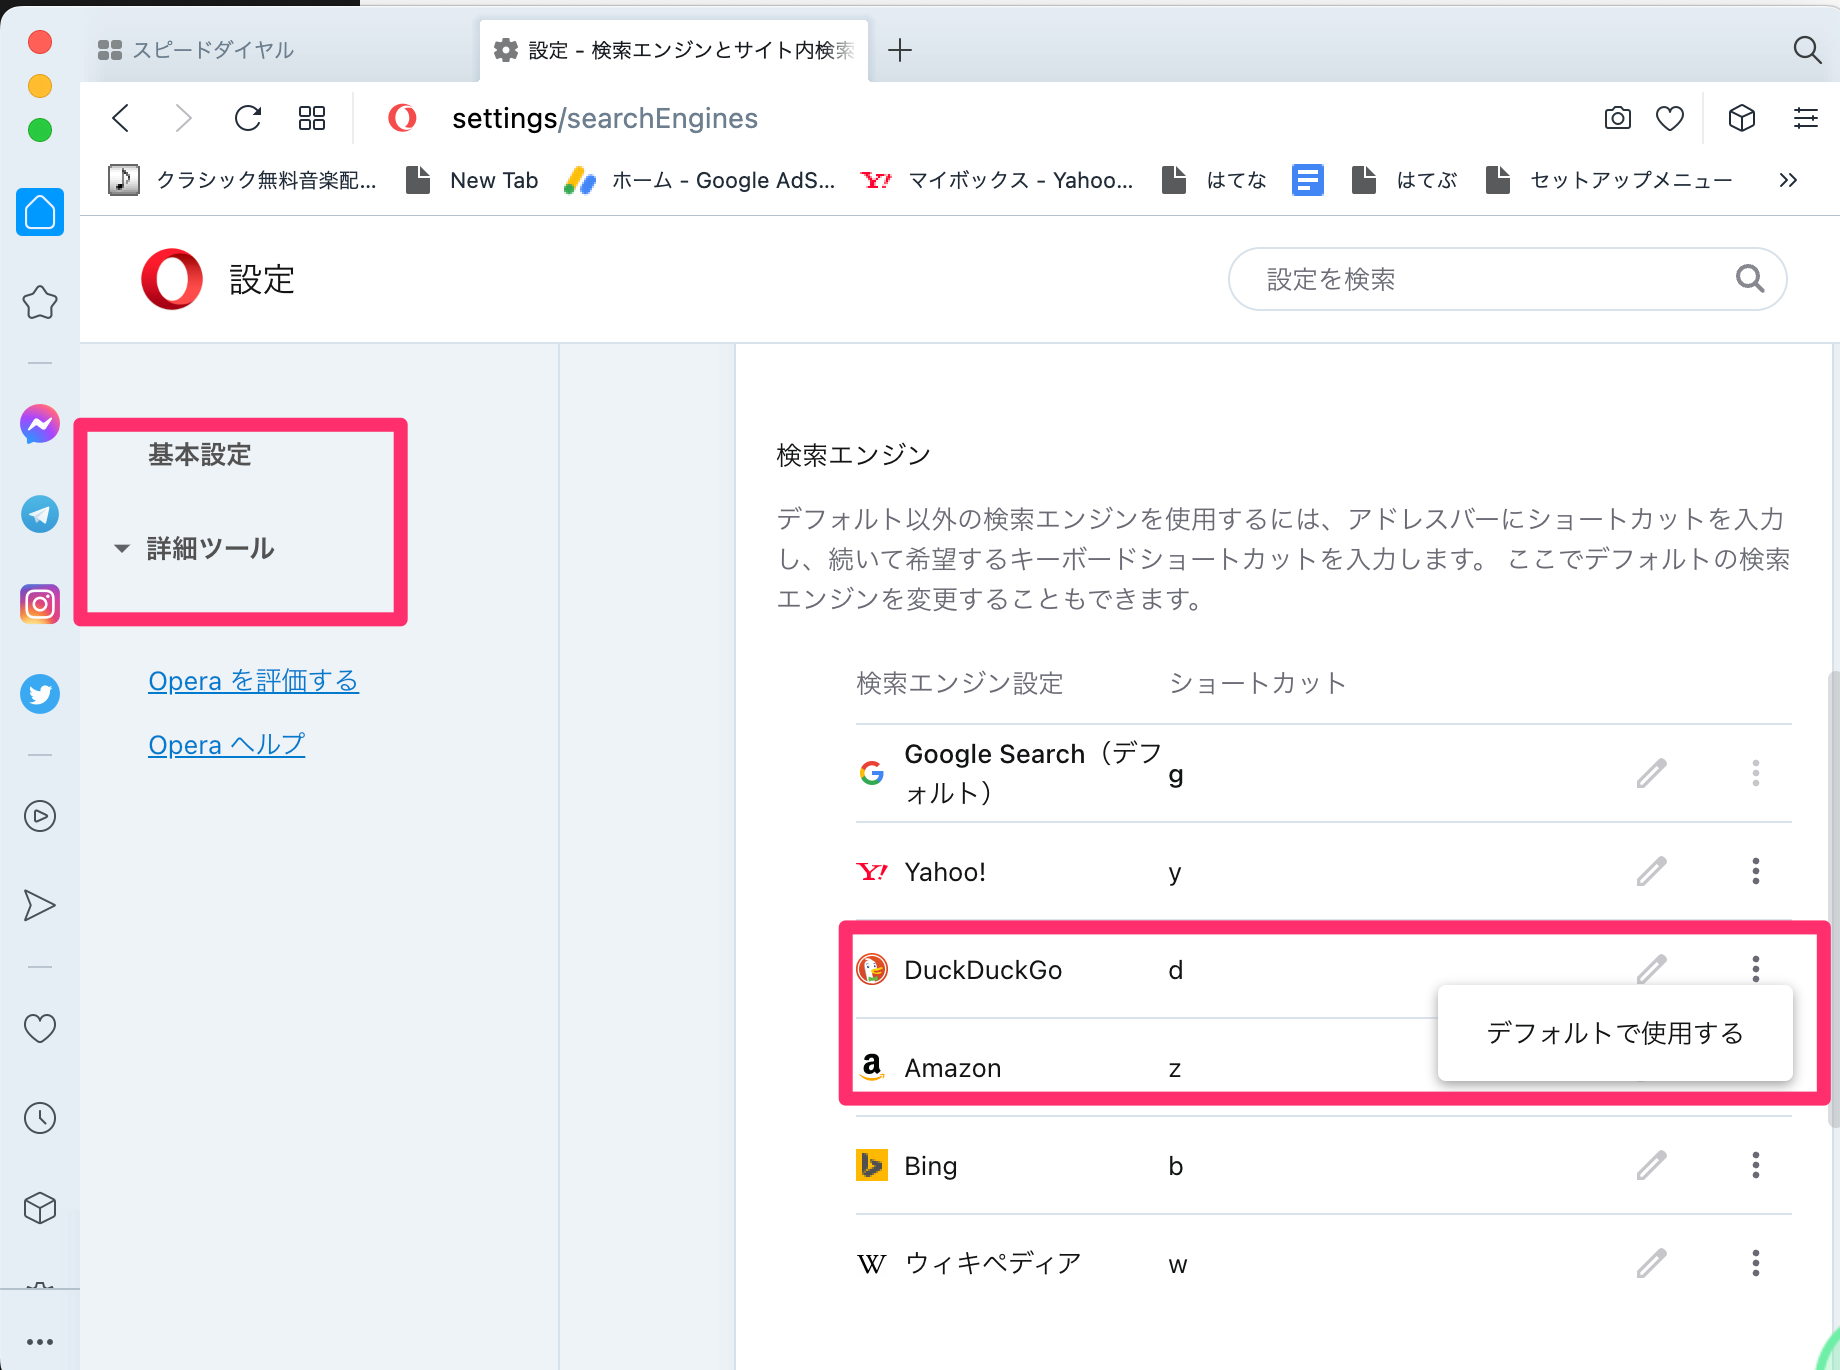The image size is (1840, 1370).
Task: Open Speed Dial grid icon in toolbar
Action: pos(312,118)
